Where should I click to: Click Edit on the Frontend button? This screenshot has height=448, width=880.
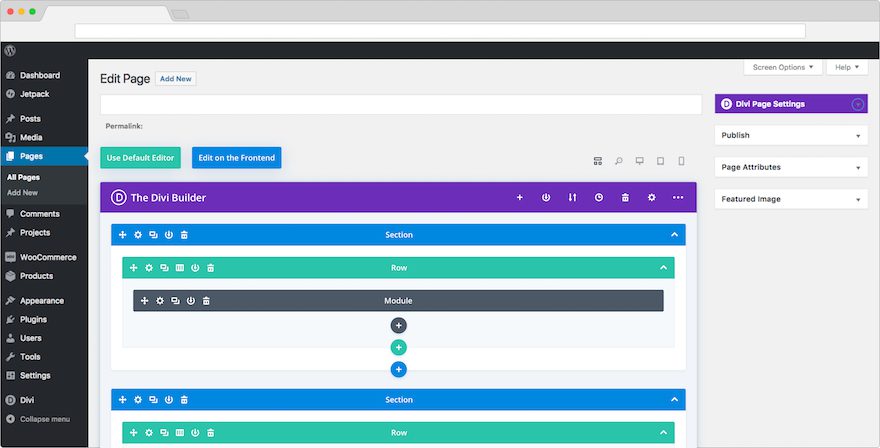pos(236,158)
